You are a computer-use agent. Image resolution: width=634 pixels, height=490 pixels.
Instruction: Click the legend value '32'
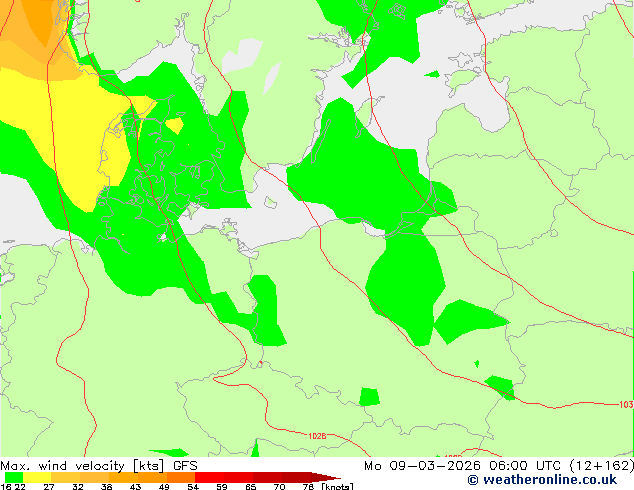click(78, 486)
